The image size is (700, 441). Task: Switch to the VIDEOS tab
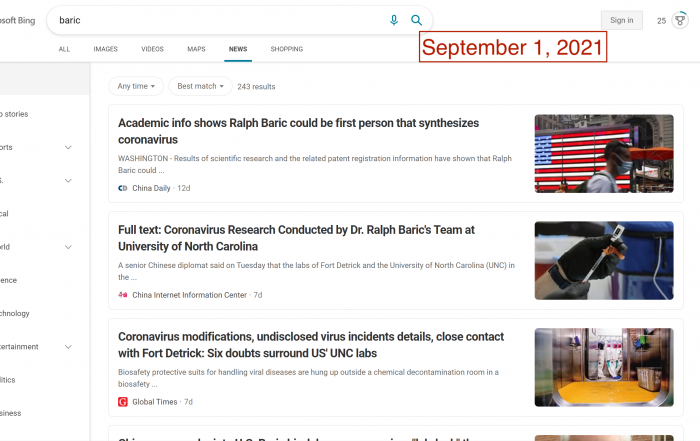[x=152, y=49]
